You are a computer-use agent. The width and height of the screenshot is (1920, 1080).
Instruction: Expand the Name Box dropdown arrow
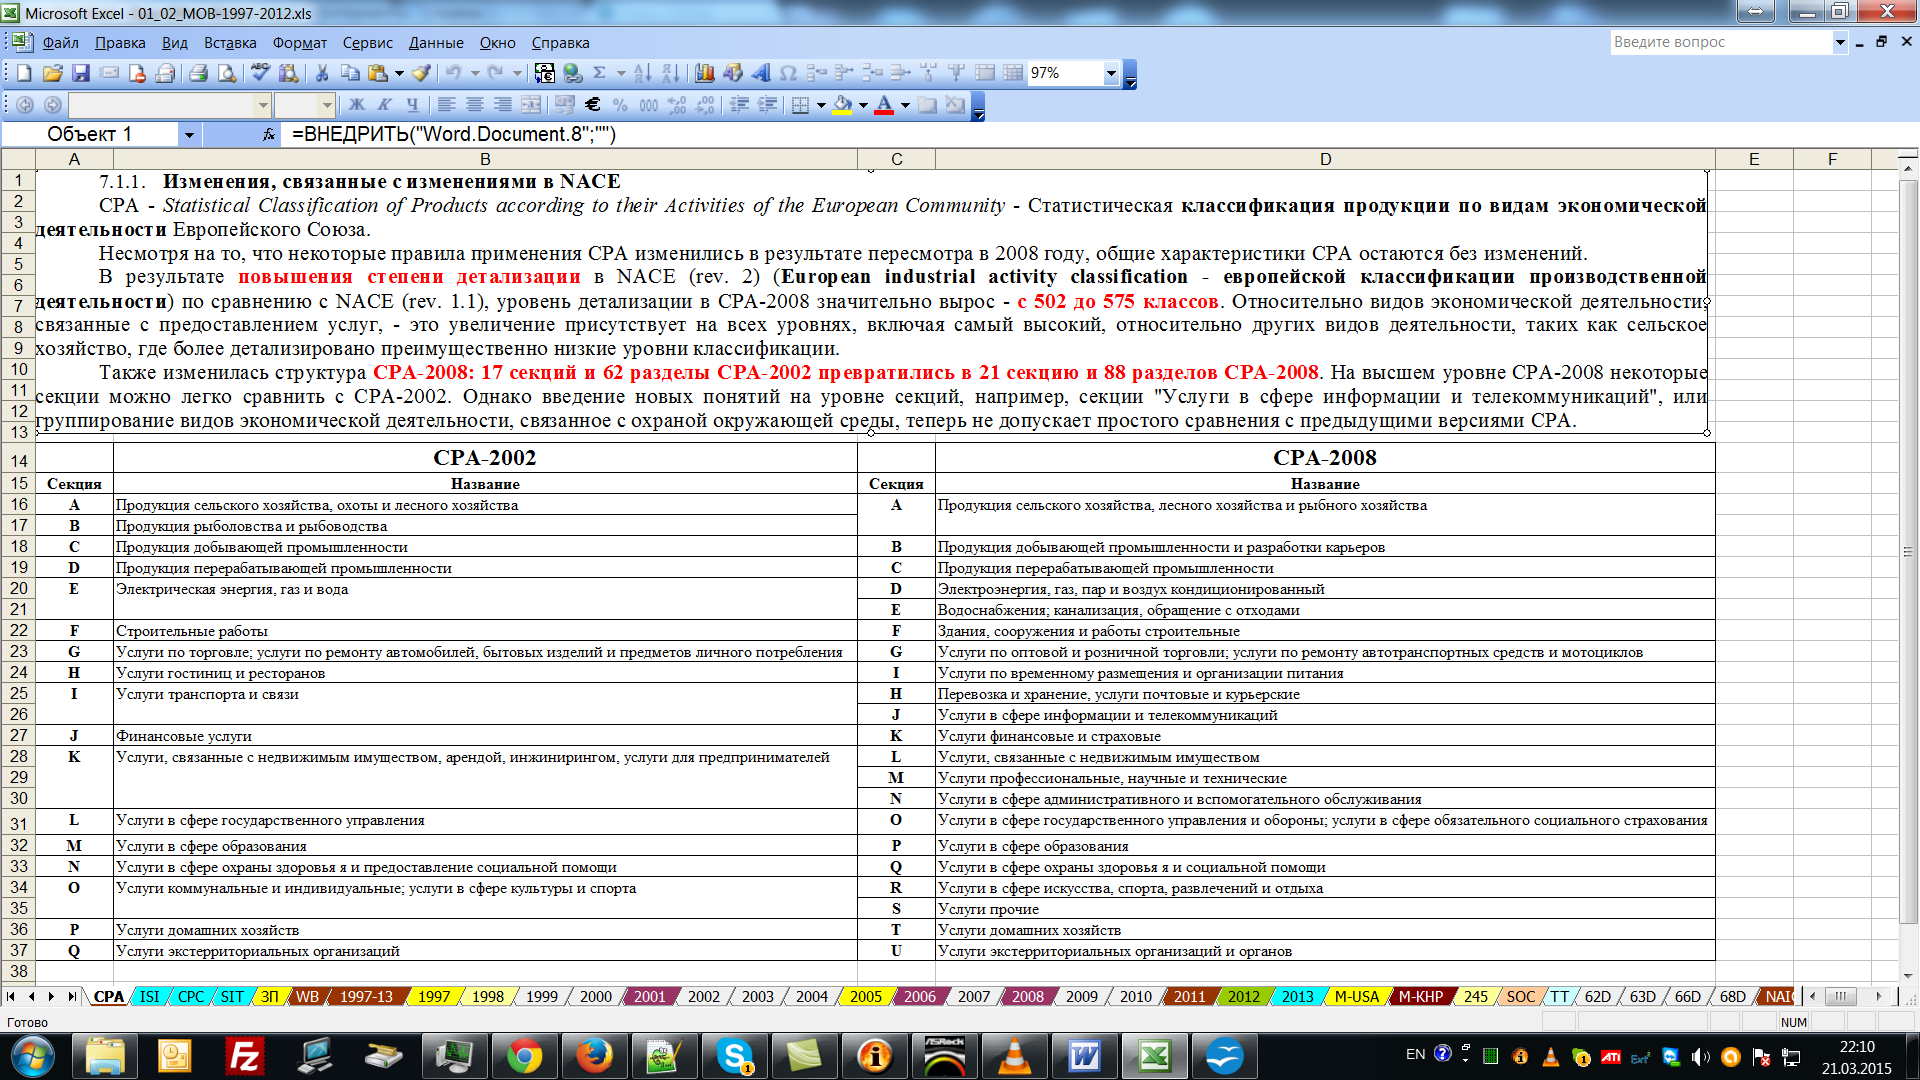point(188,134)
